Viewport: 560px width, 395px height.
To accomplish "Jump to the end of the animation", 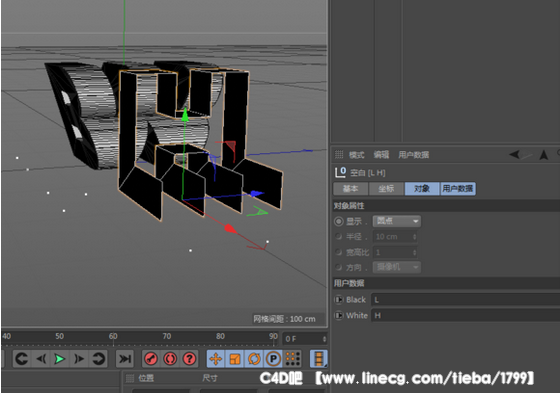I will [125, 359].
